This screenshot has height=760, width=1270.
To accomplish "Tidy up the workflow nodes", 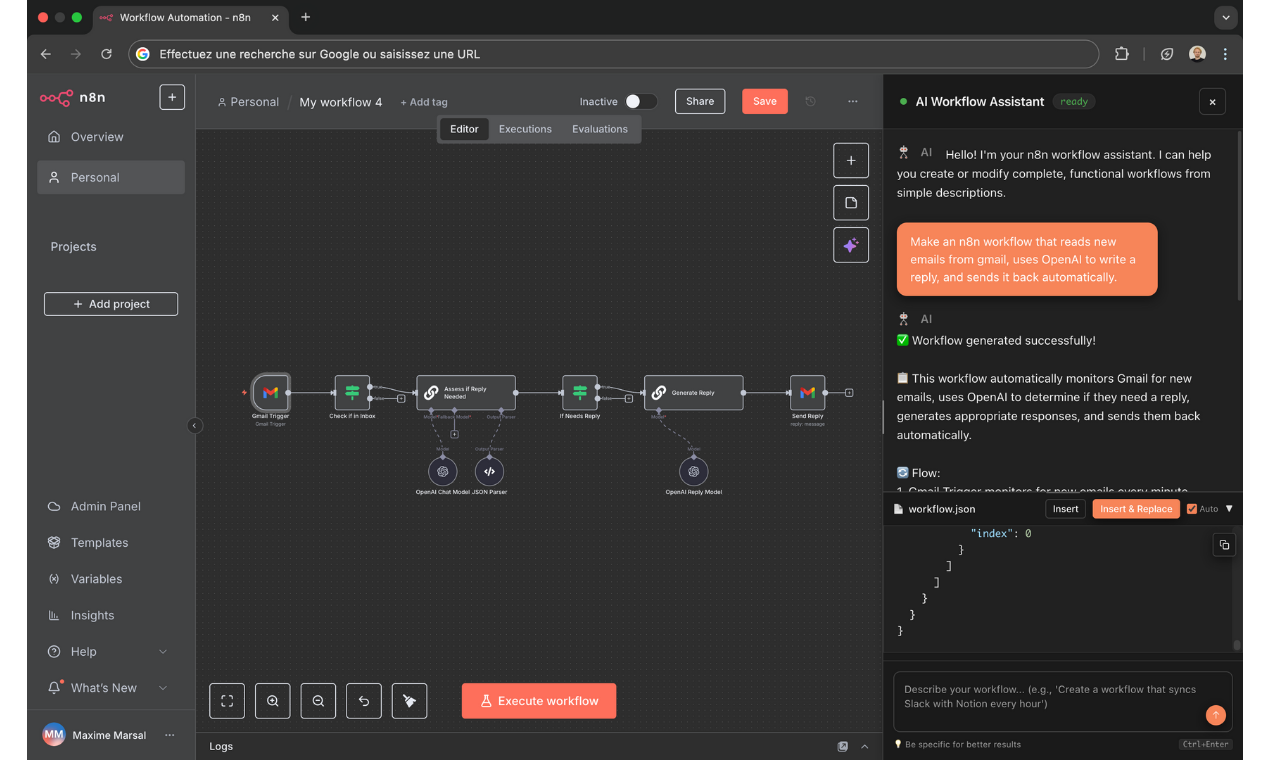I will 409,701.
